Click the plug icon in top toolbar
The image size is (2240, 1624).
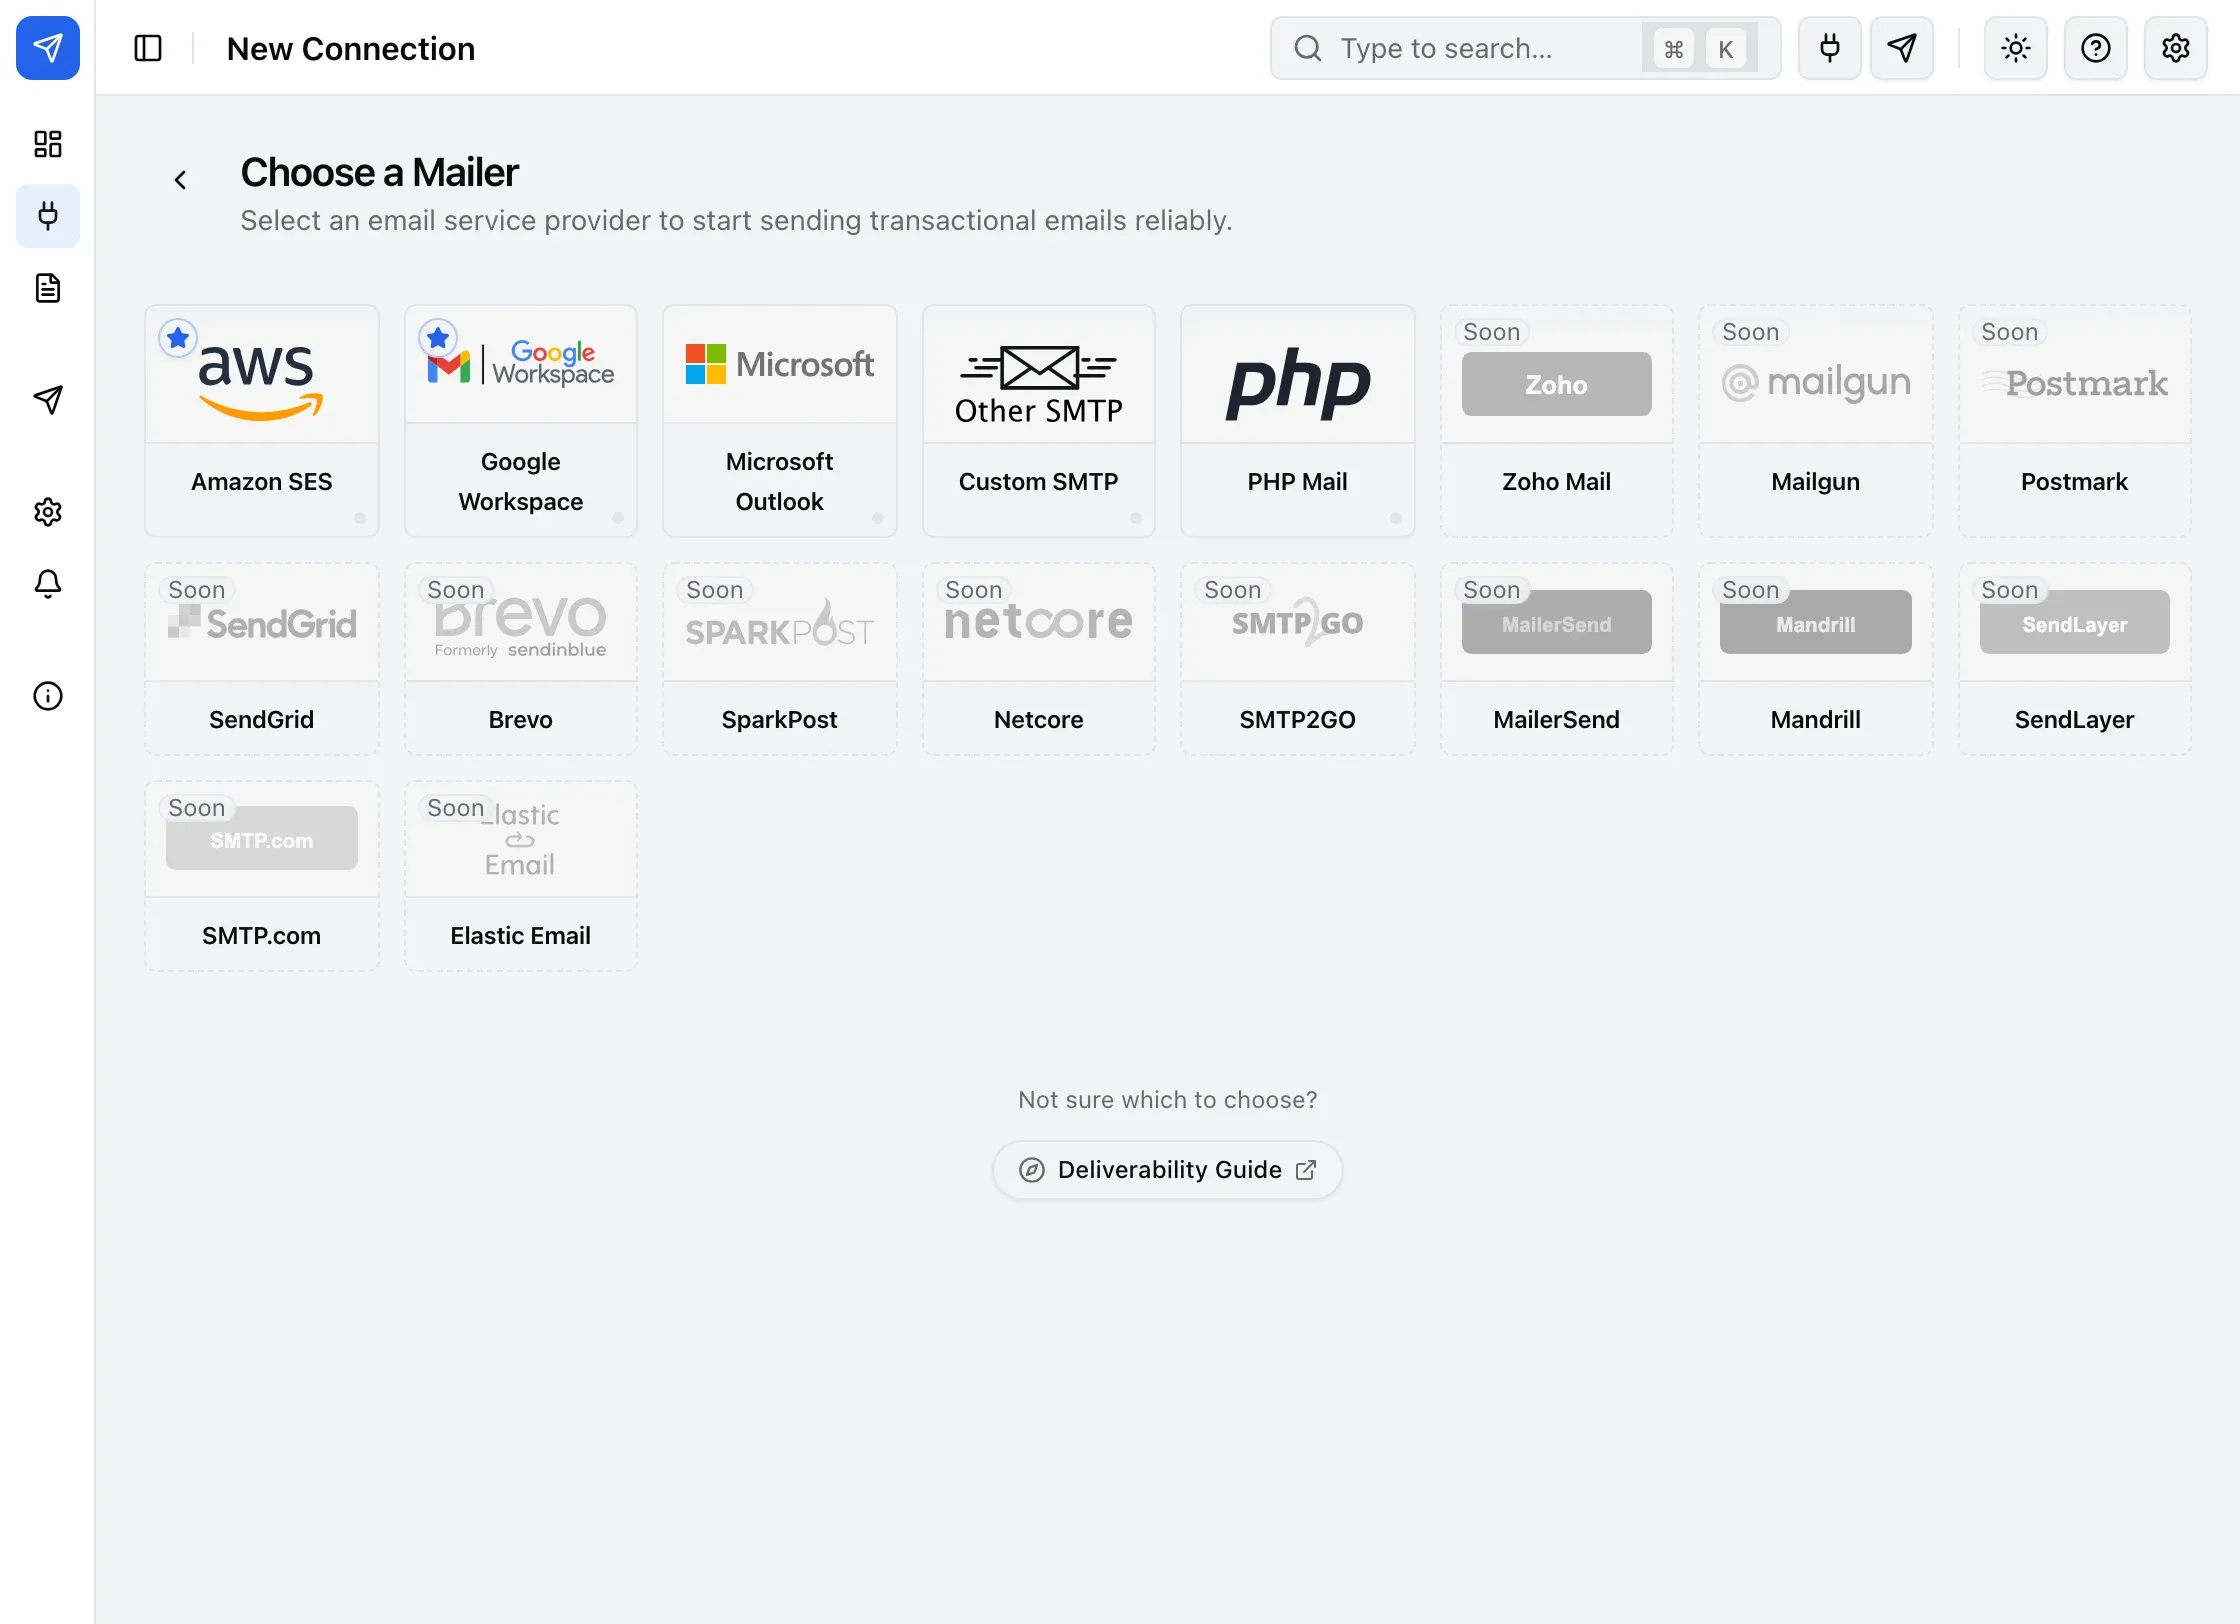[x=1830, y=48]
